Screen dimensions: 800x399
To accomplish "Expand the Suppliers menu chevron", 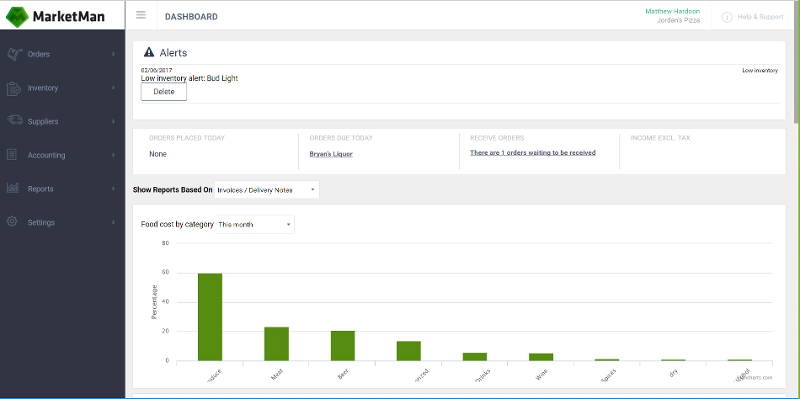I will (113, 121).
